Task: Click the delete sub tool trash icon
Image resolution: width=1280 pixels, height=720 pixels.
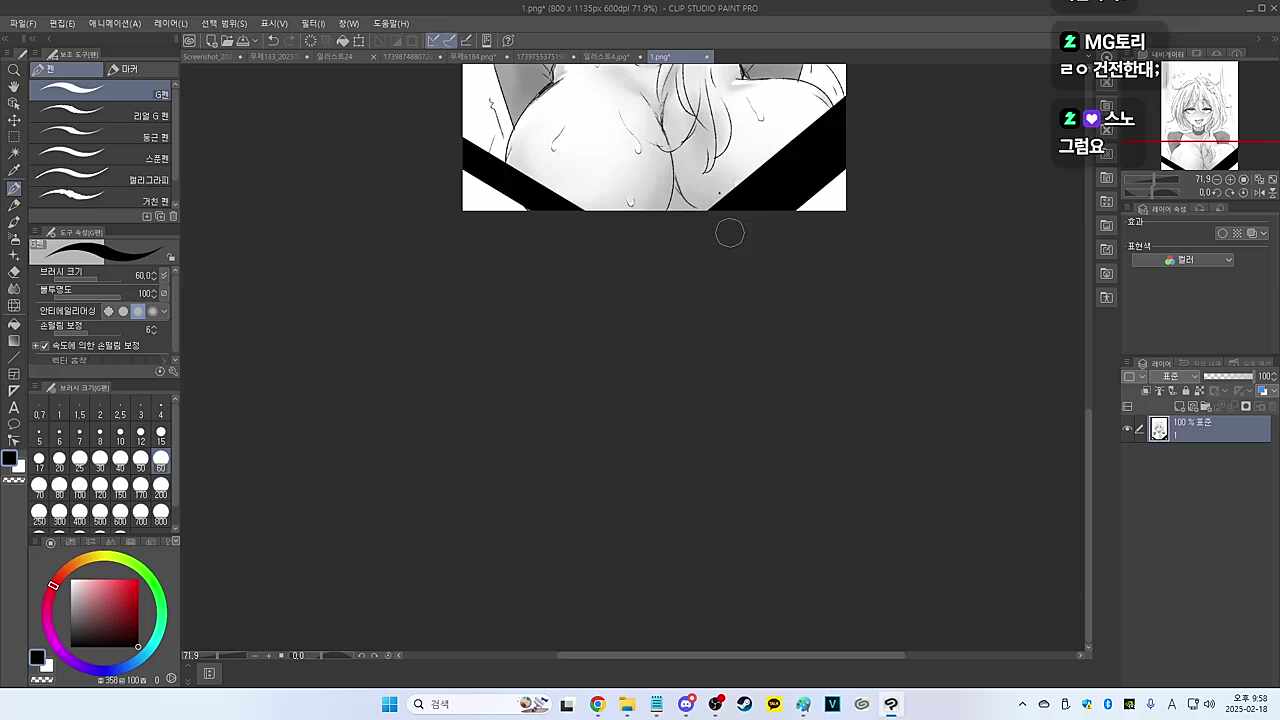Action: pyautogui.click(x=173, y=216)
